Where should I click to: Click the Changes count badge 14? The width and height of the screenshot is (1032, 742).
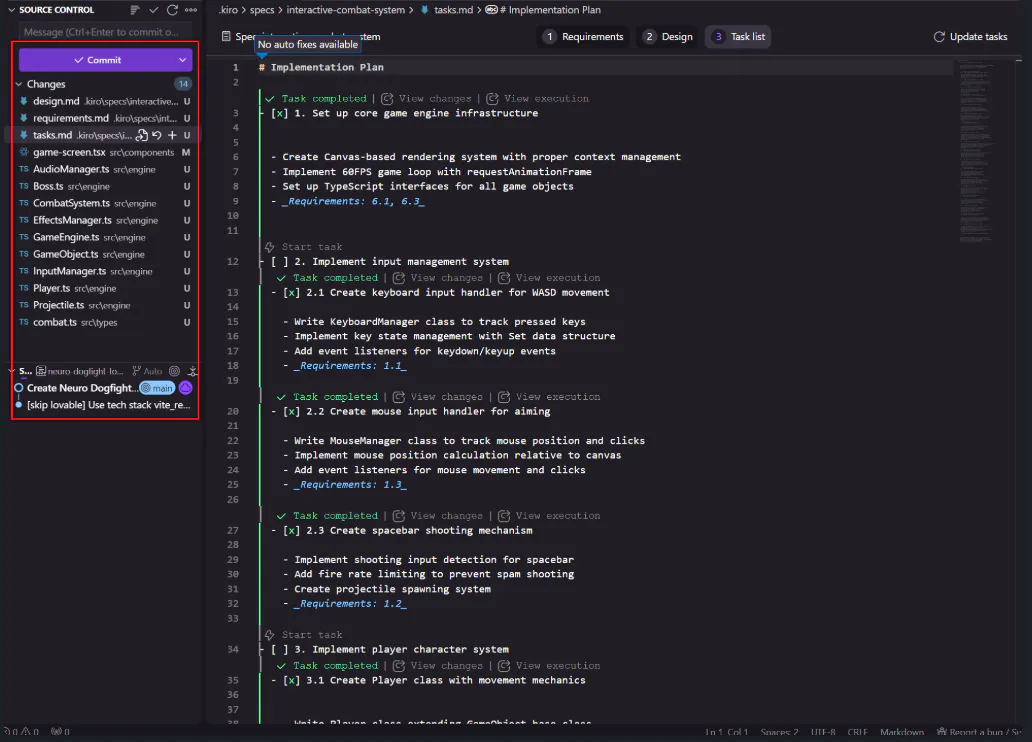[x=183, y=84]
